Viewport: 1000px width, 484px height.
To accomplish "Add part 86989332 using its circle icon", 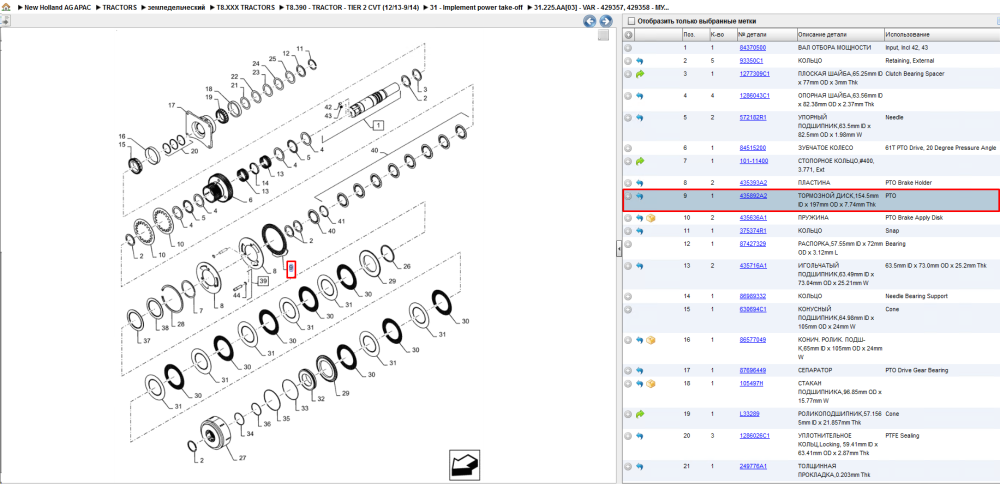I will [628, 297].
